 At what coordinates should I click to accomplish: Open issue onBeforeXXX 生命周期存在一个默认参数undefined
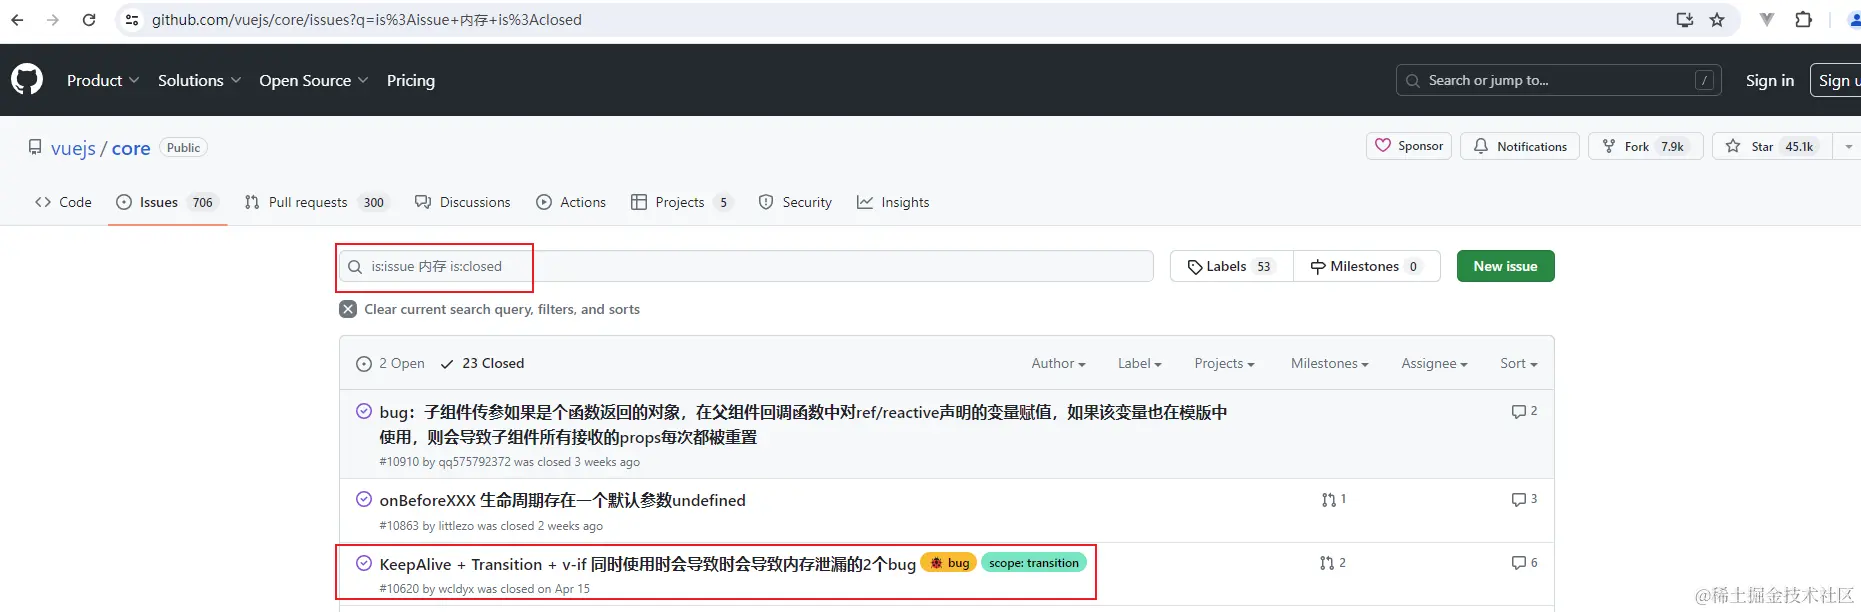(x=562, y=500)
